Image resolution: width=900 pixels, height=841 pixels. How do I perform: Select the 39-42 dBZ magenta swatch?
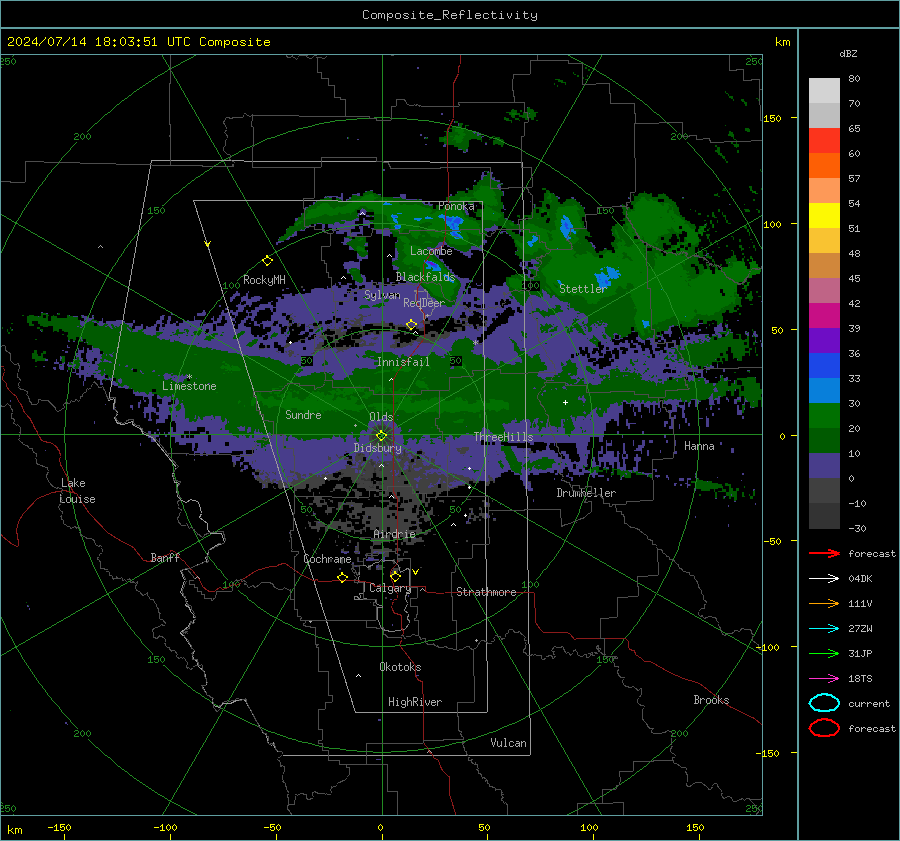[x=824, y=316]
